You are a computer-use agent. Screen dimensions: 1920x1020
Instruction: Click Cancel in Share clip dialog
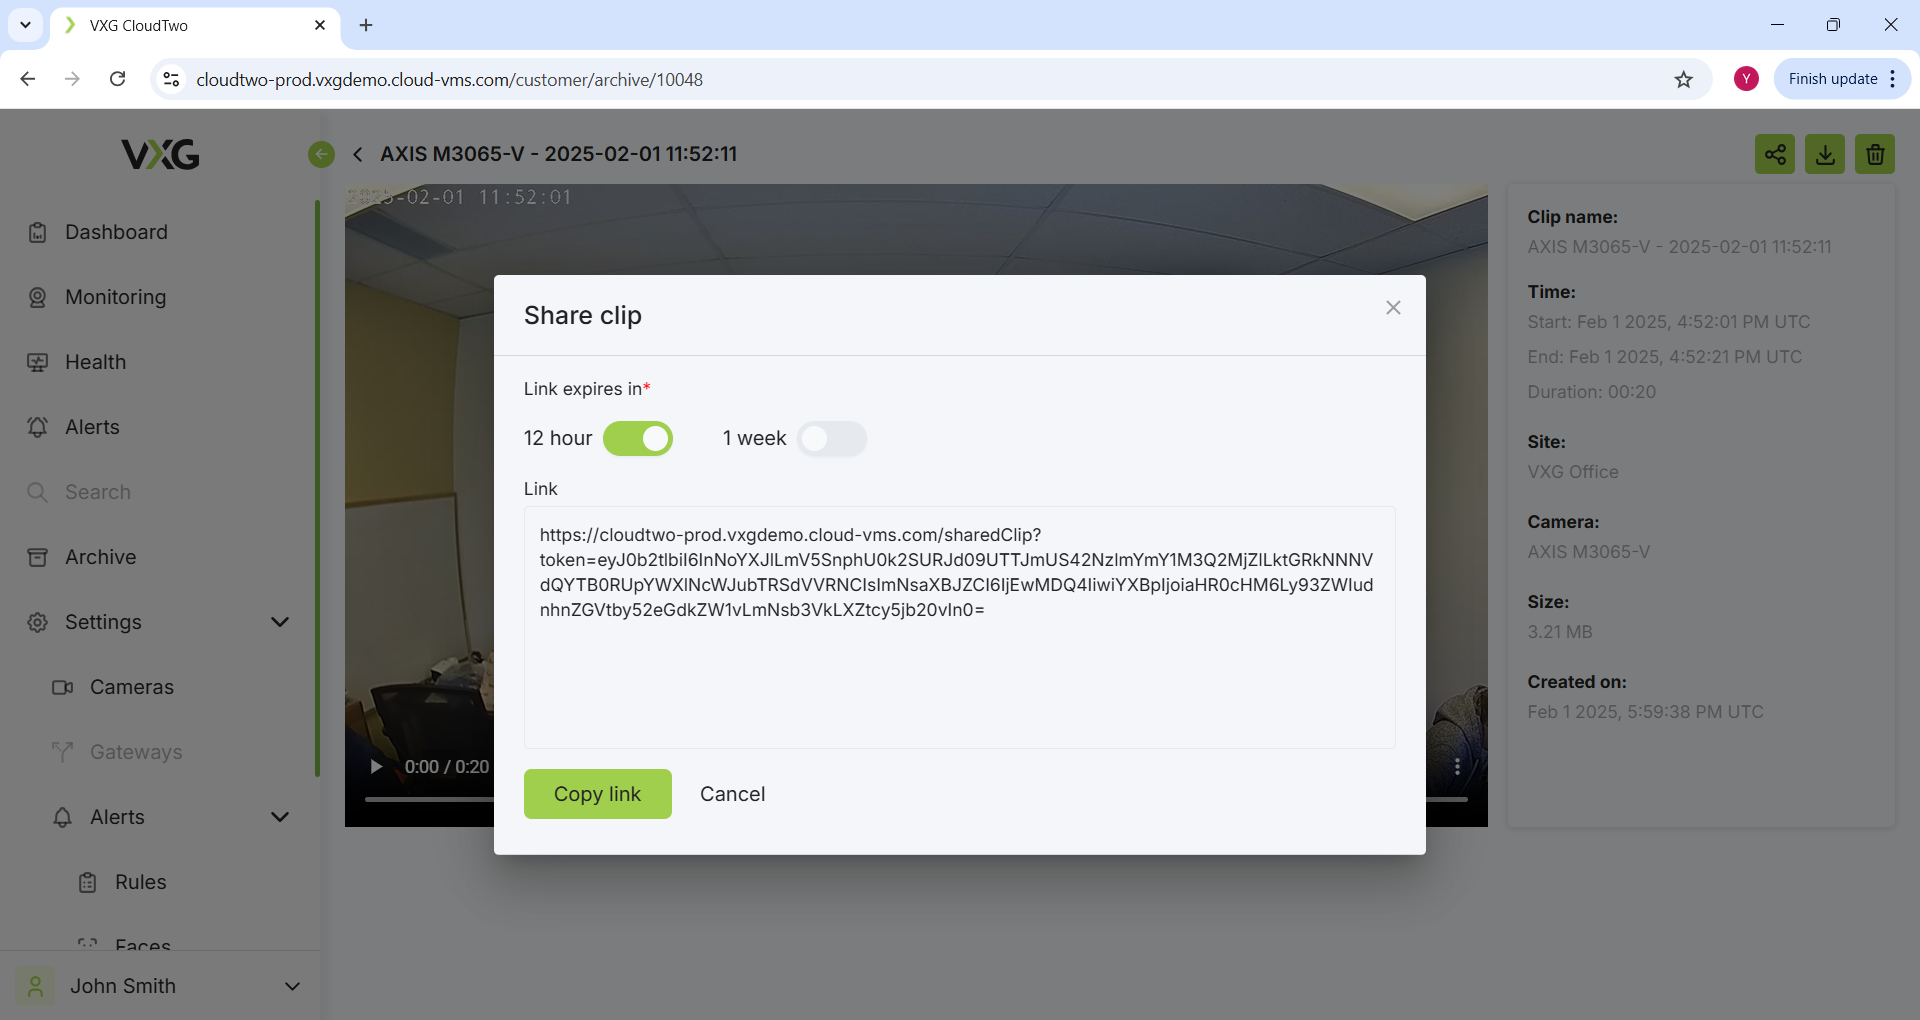[732, 794]
